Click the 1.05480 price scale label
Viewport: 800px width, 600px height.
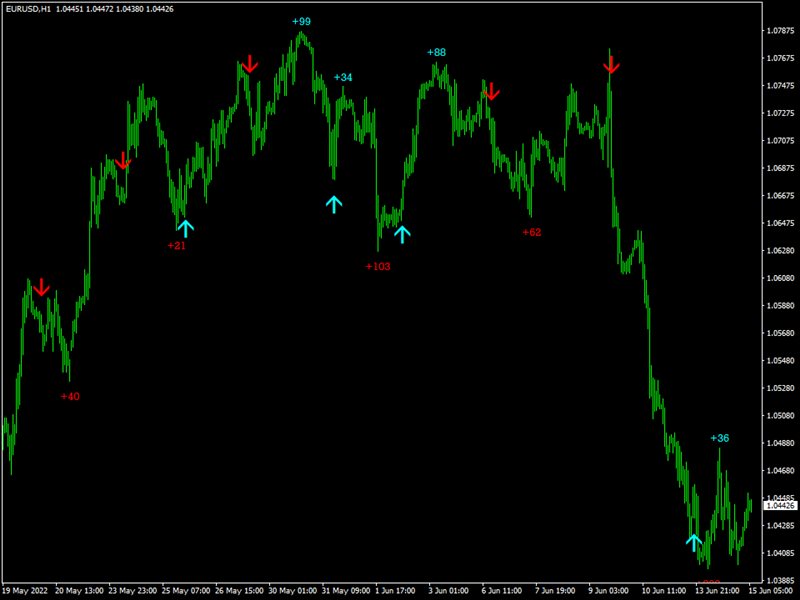coord(781,361)
